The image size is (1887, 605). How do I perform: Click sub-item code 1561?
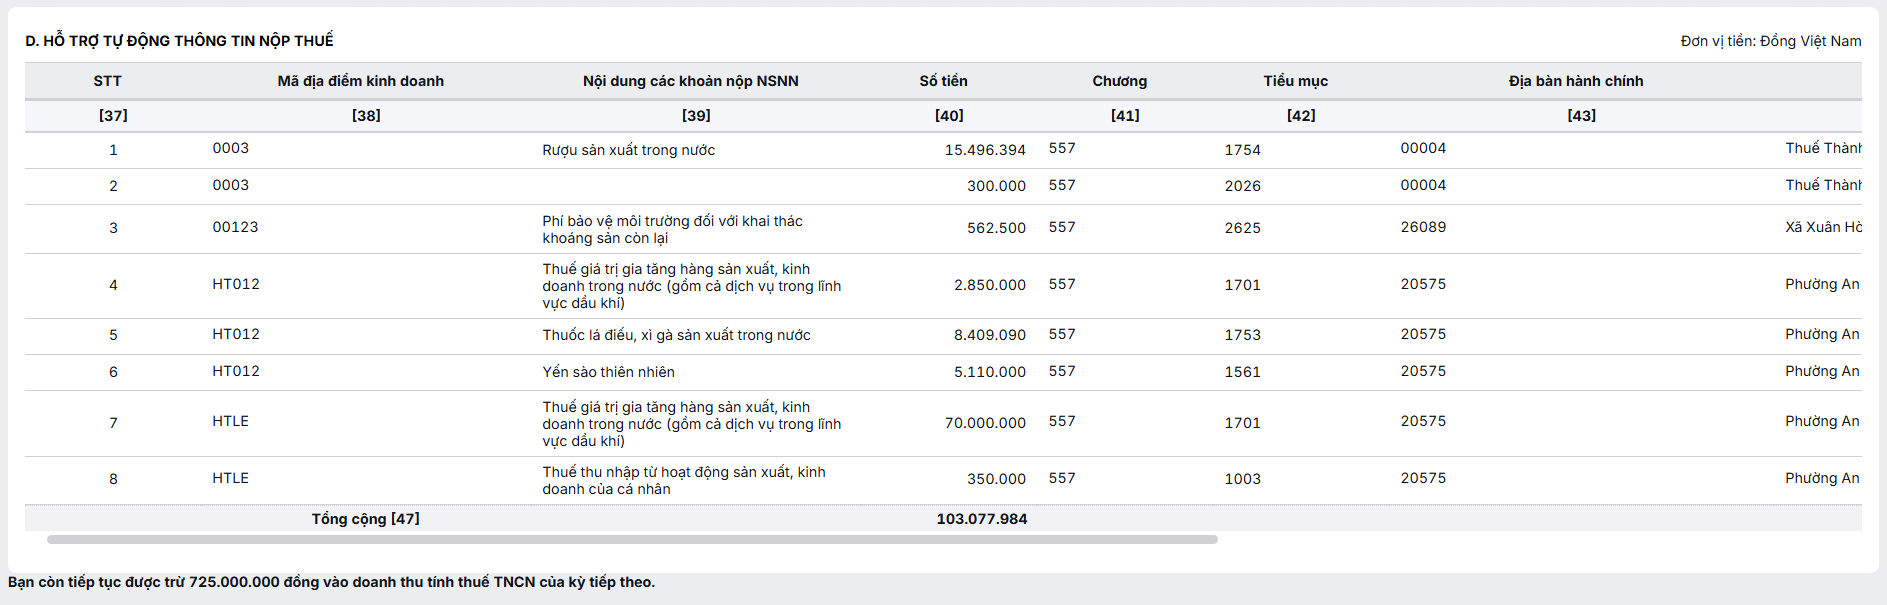[1243, 372]
